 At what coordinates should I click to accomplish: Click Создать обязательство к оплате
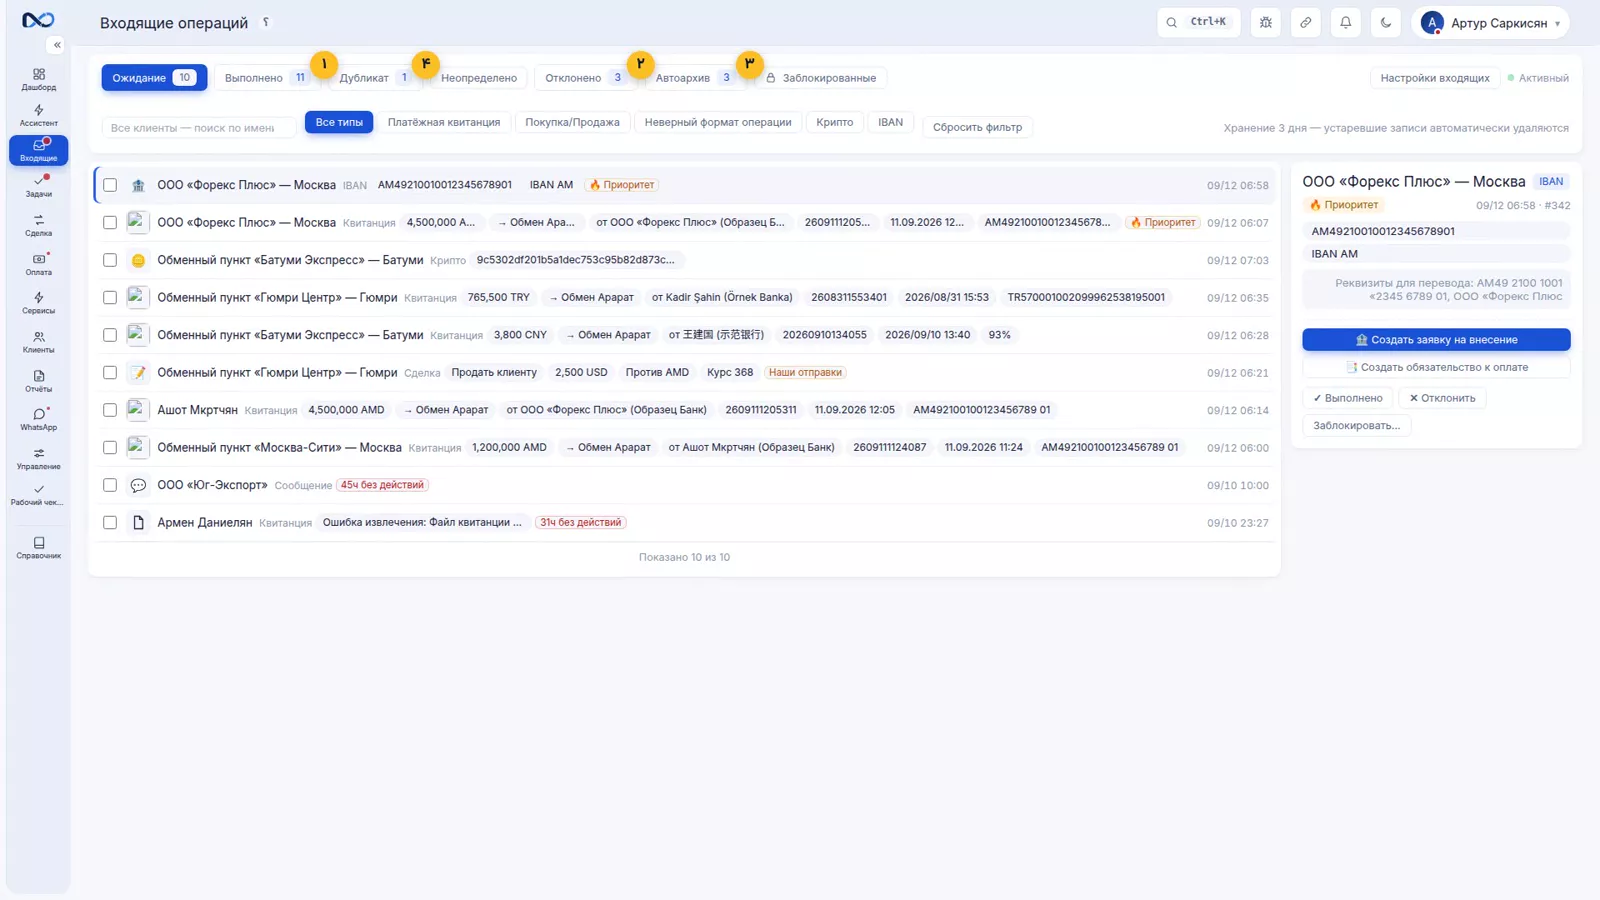pyautogui.click(x=1436, y=367)
